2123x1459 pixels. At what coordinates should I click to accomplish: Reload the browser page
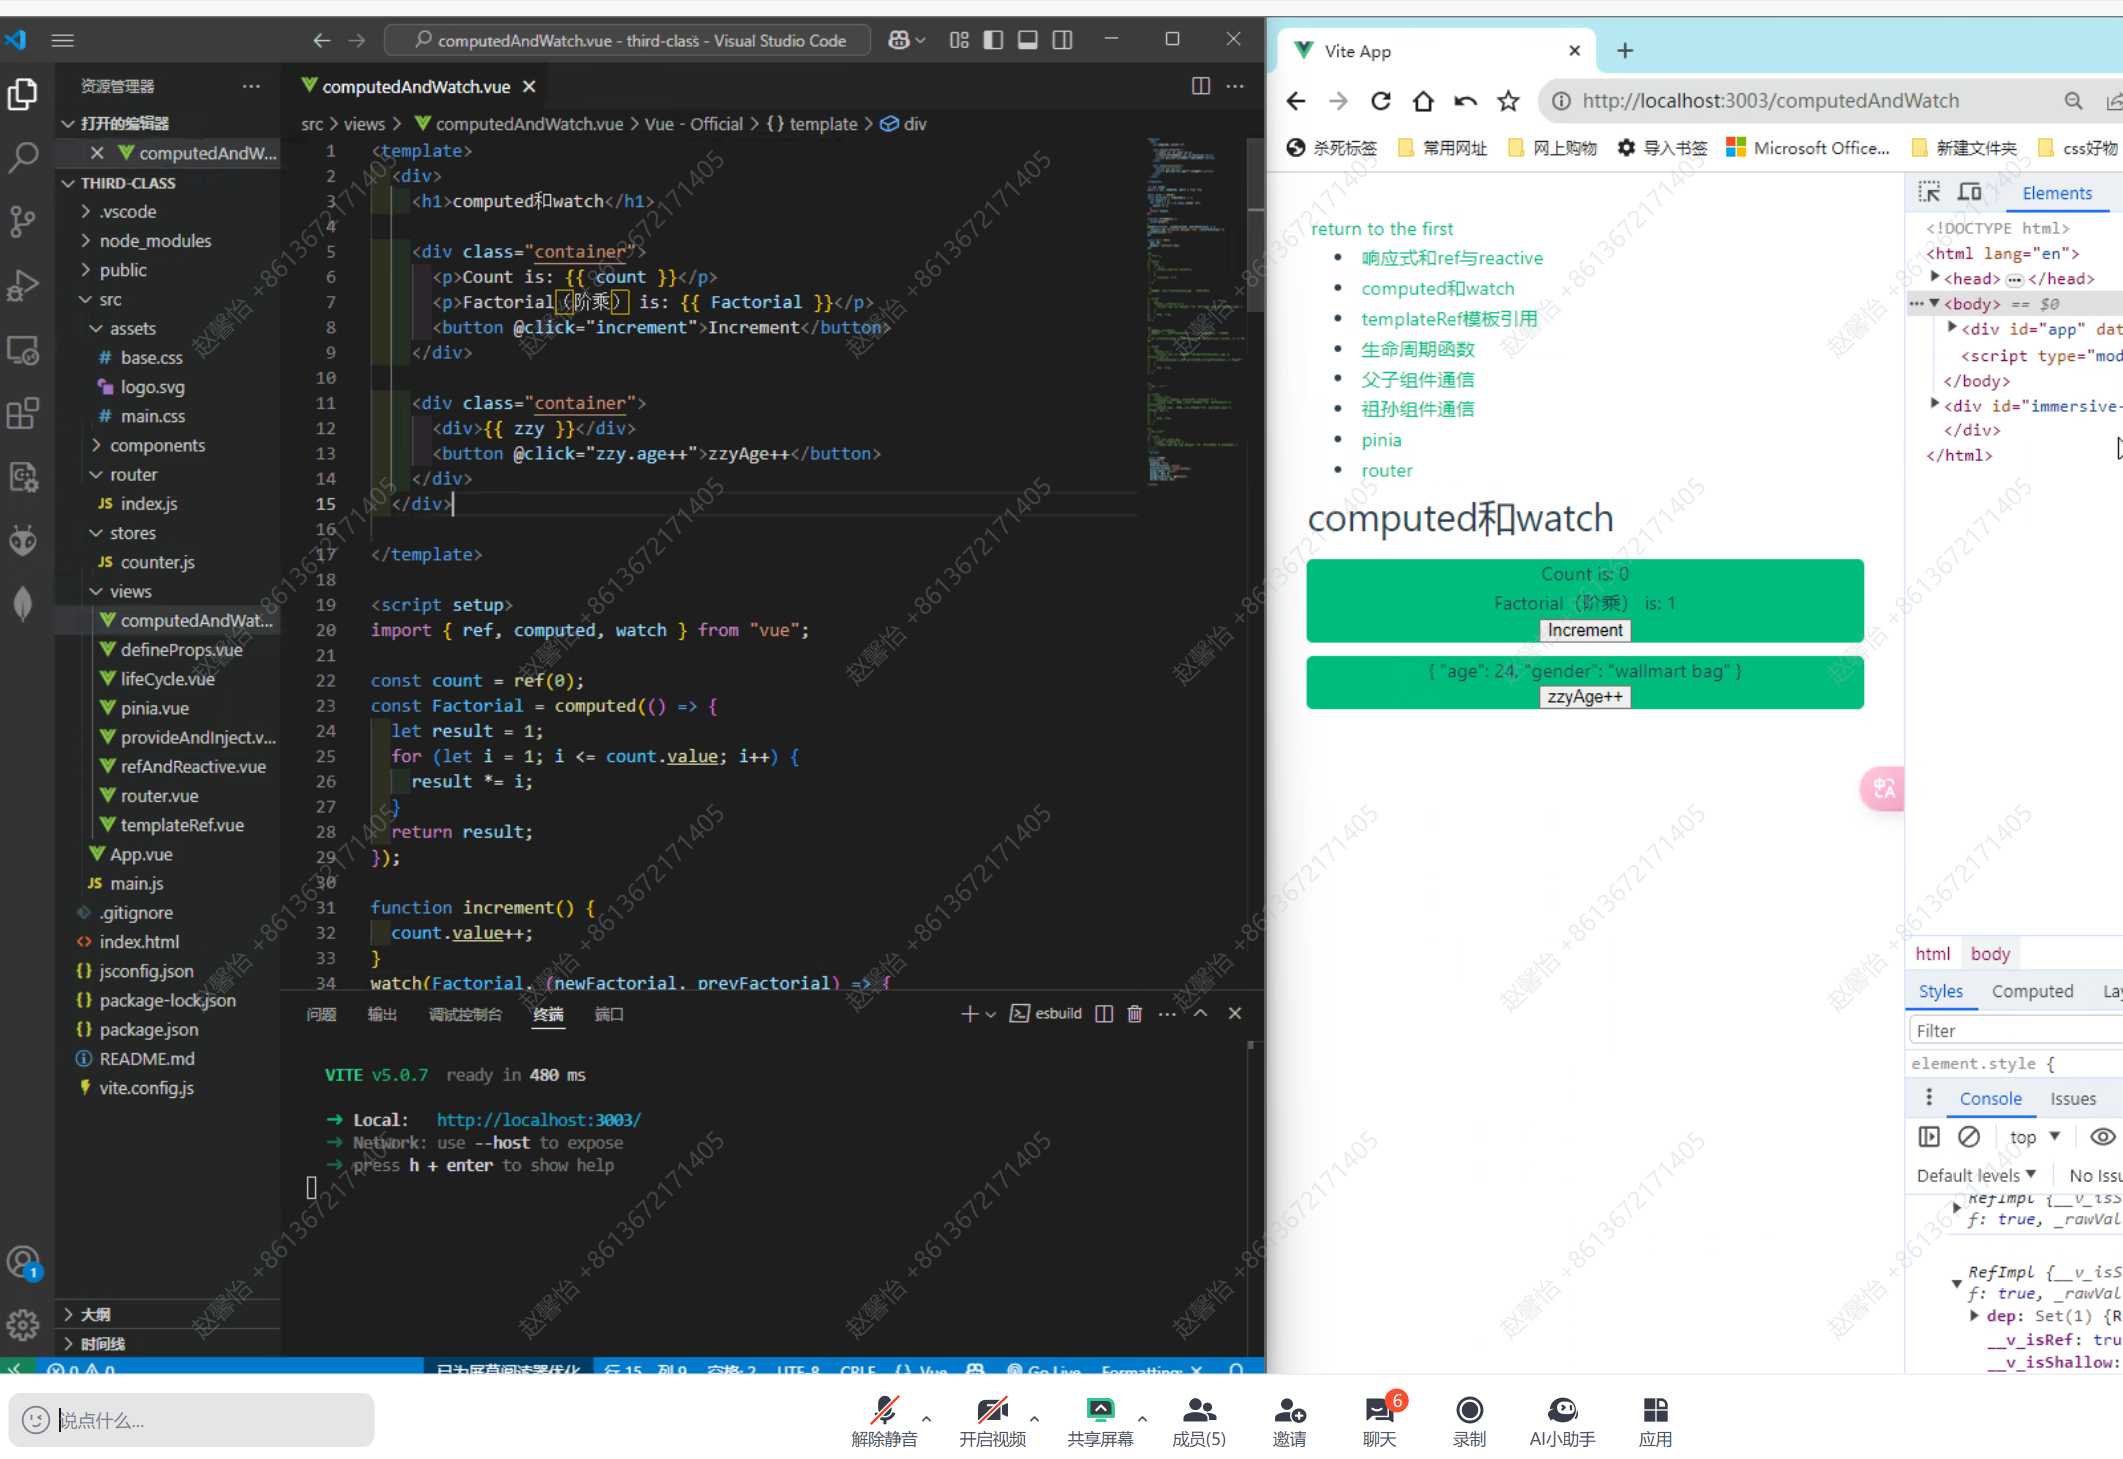coord(1381,101)
